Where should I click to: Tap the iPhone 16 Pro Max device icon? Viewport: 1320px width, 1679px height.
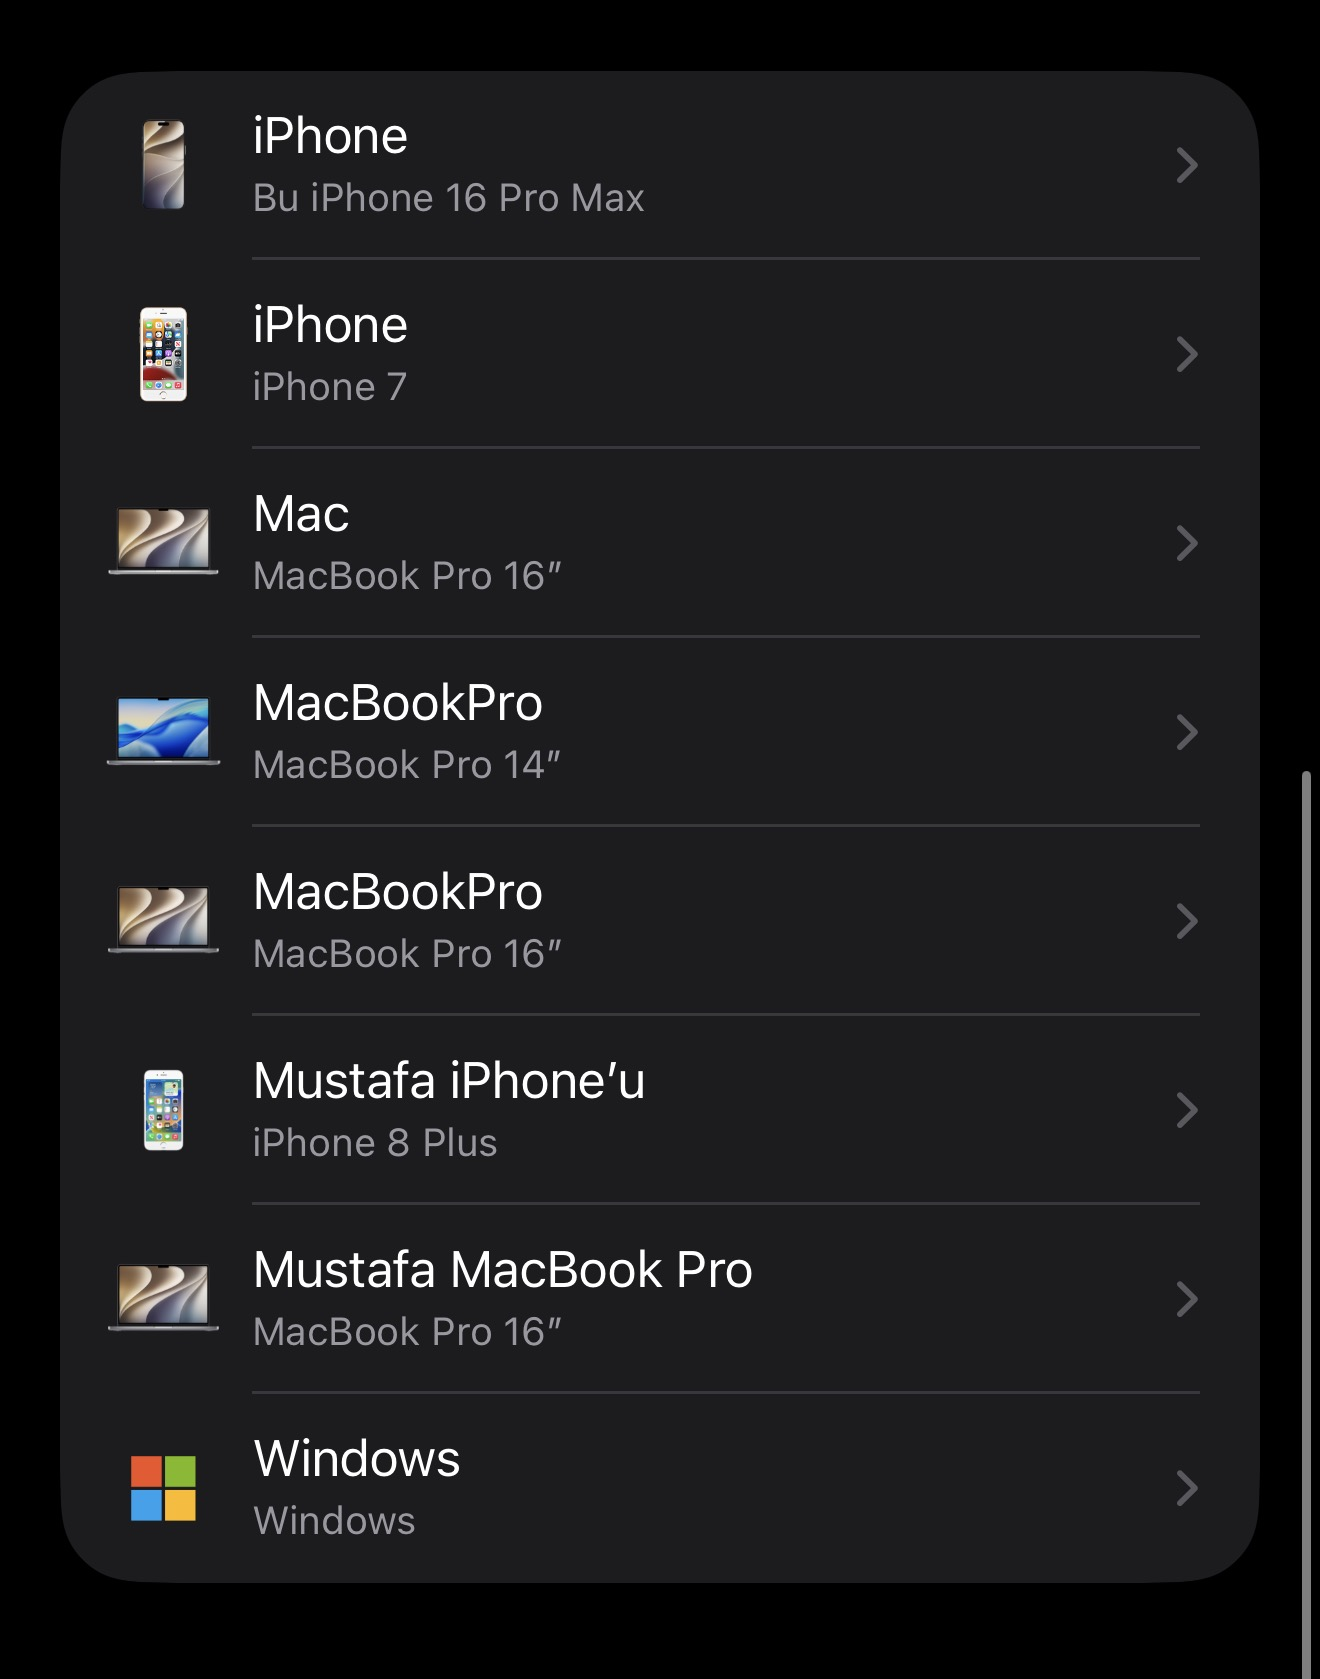click(x=163, y=165)
